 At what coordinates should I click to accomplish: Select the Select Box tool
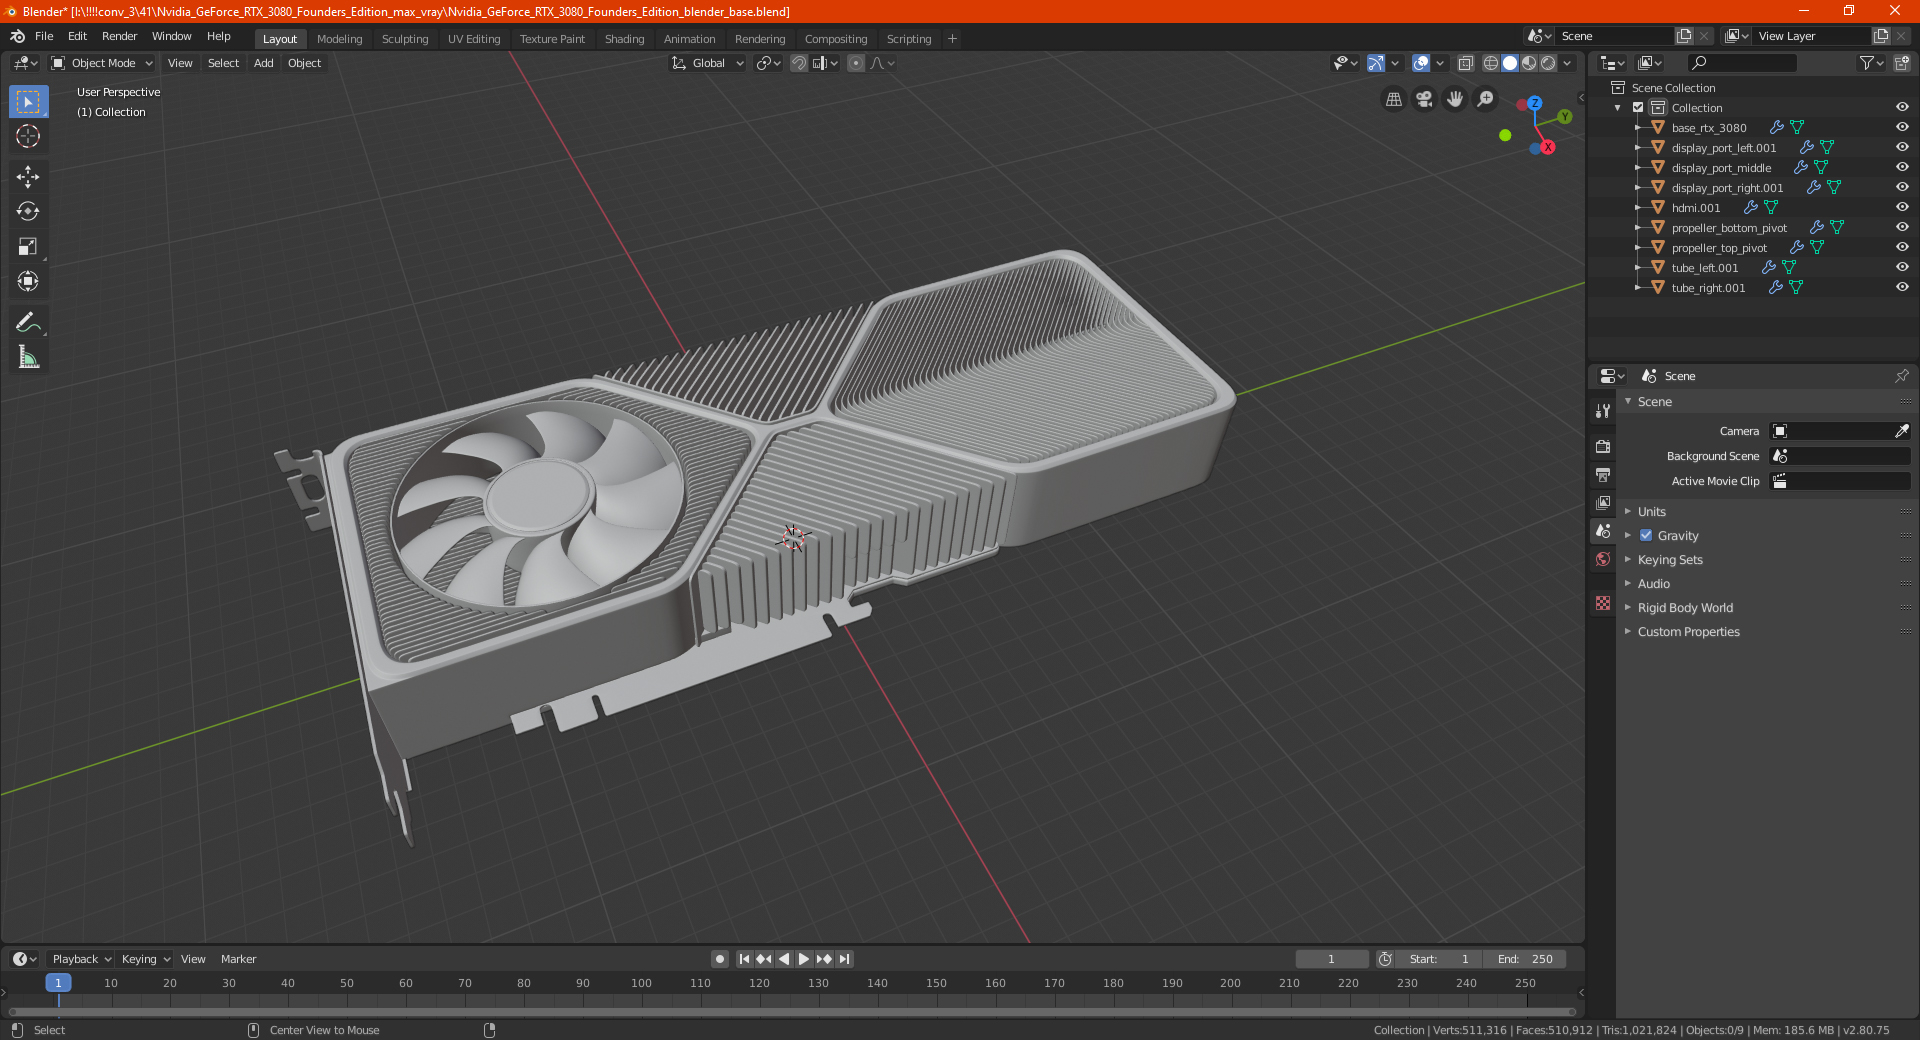tap(28, 101)
